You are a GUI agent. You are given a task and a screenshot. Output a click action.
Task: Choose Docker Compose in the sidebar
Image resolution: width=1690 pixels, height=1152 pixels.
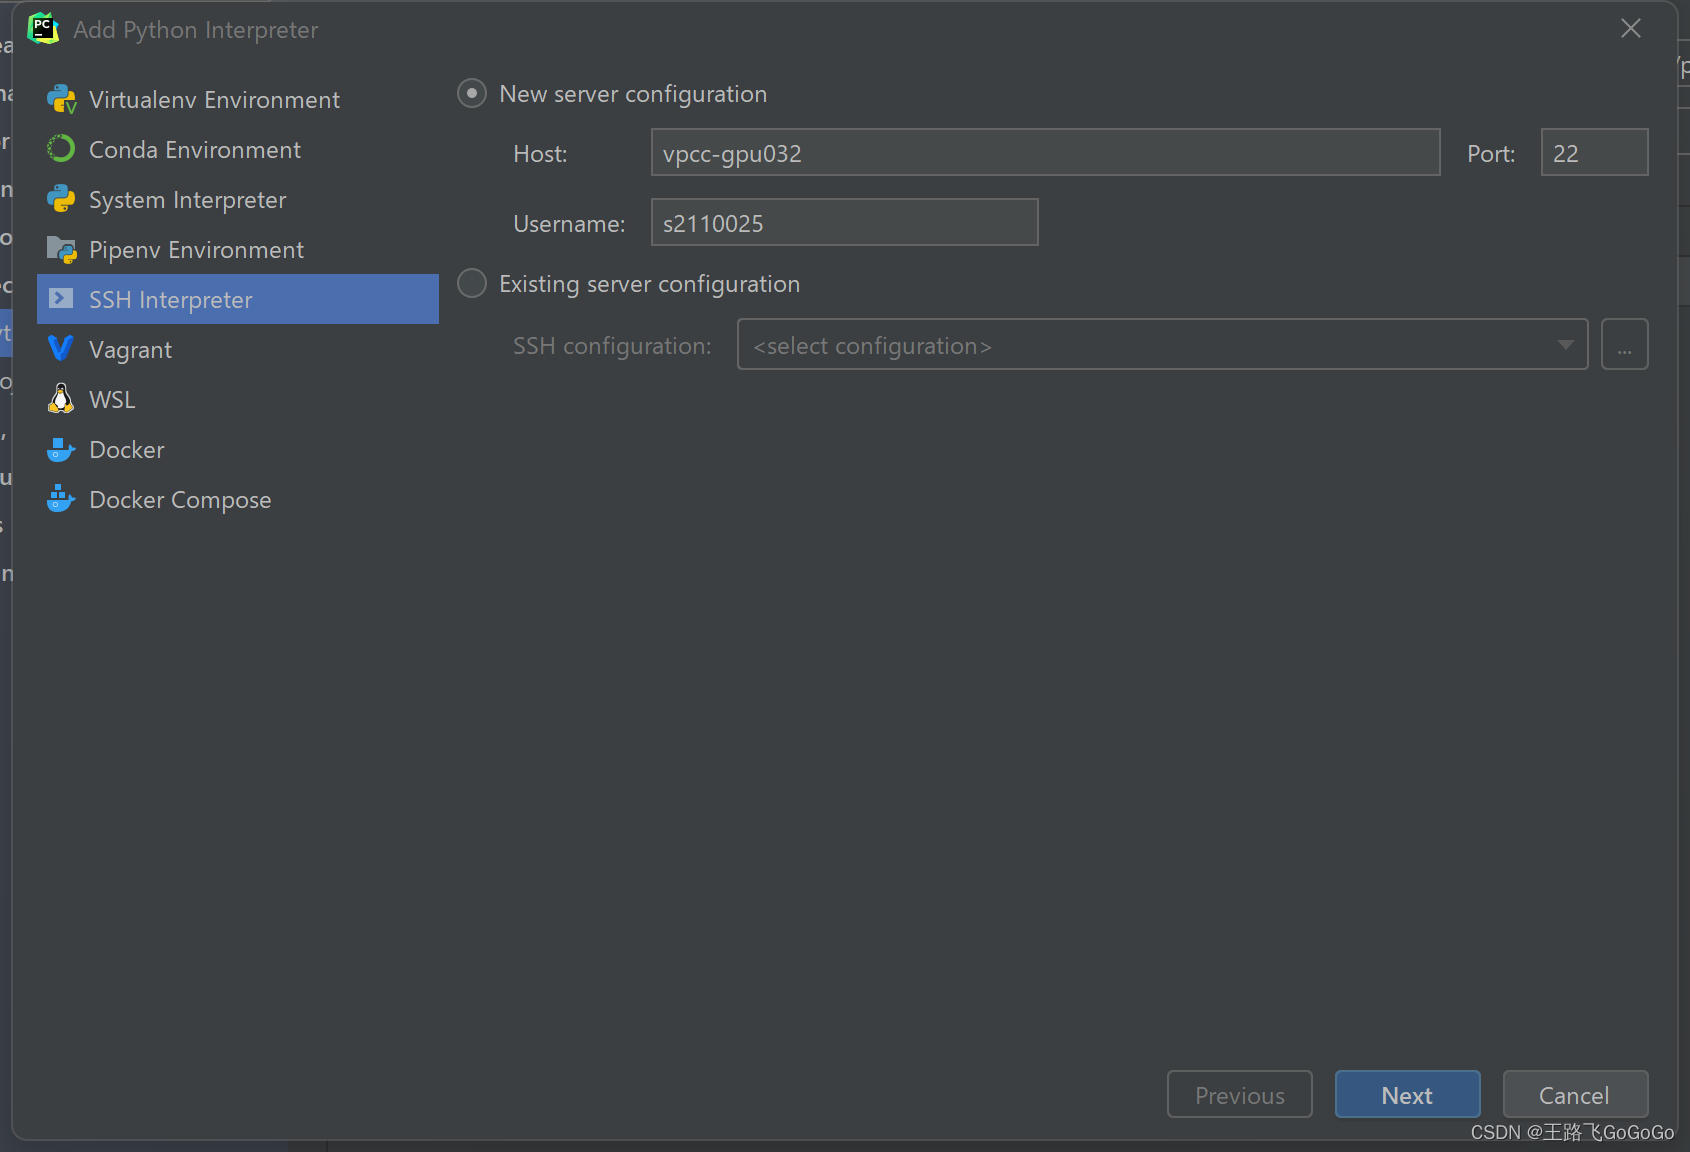click(x=238, y=499)
